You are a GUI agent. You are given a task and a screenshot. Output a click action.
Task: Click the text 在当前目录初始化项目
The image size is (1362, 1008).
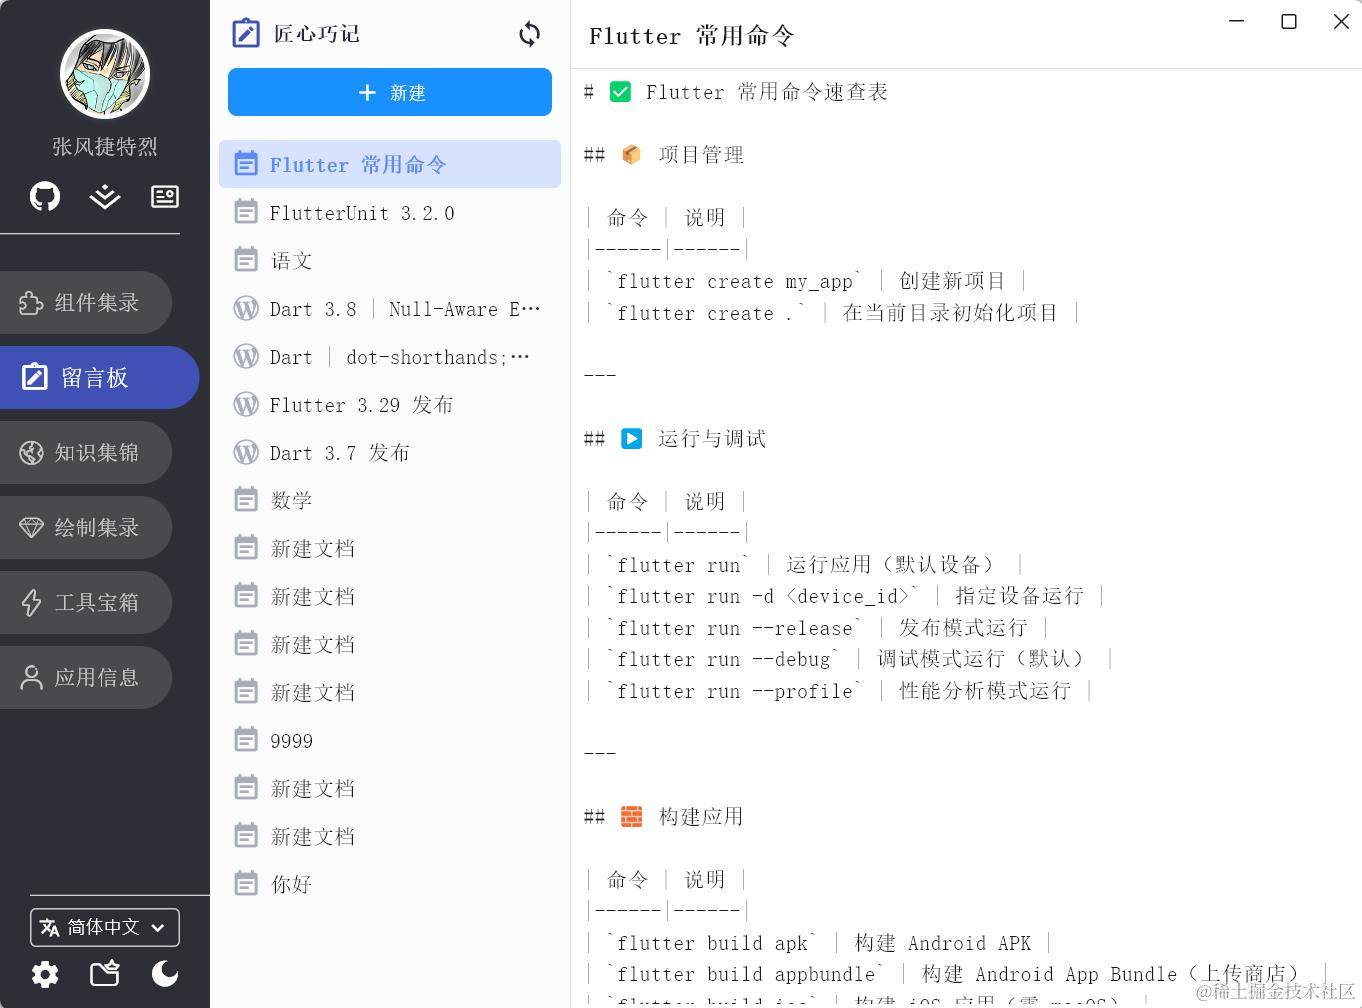(950, 313)
